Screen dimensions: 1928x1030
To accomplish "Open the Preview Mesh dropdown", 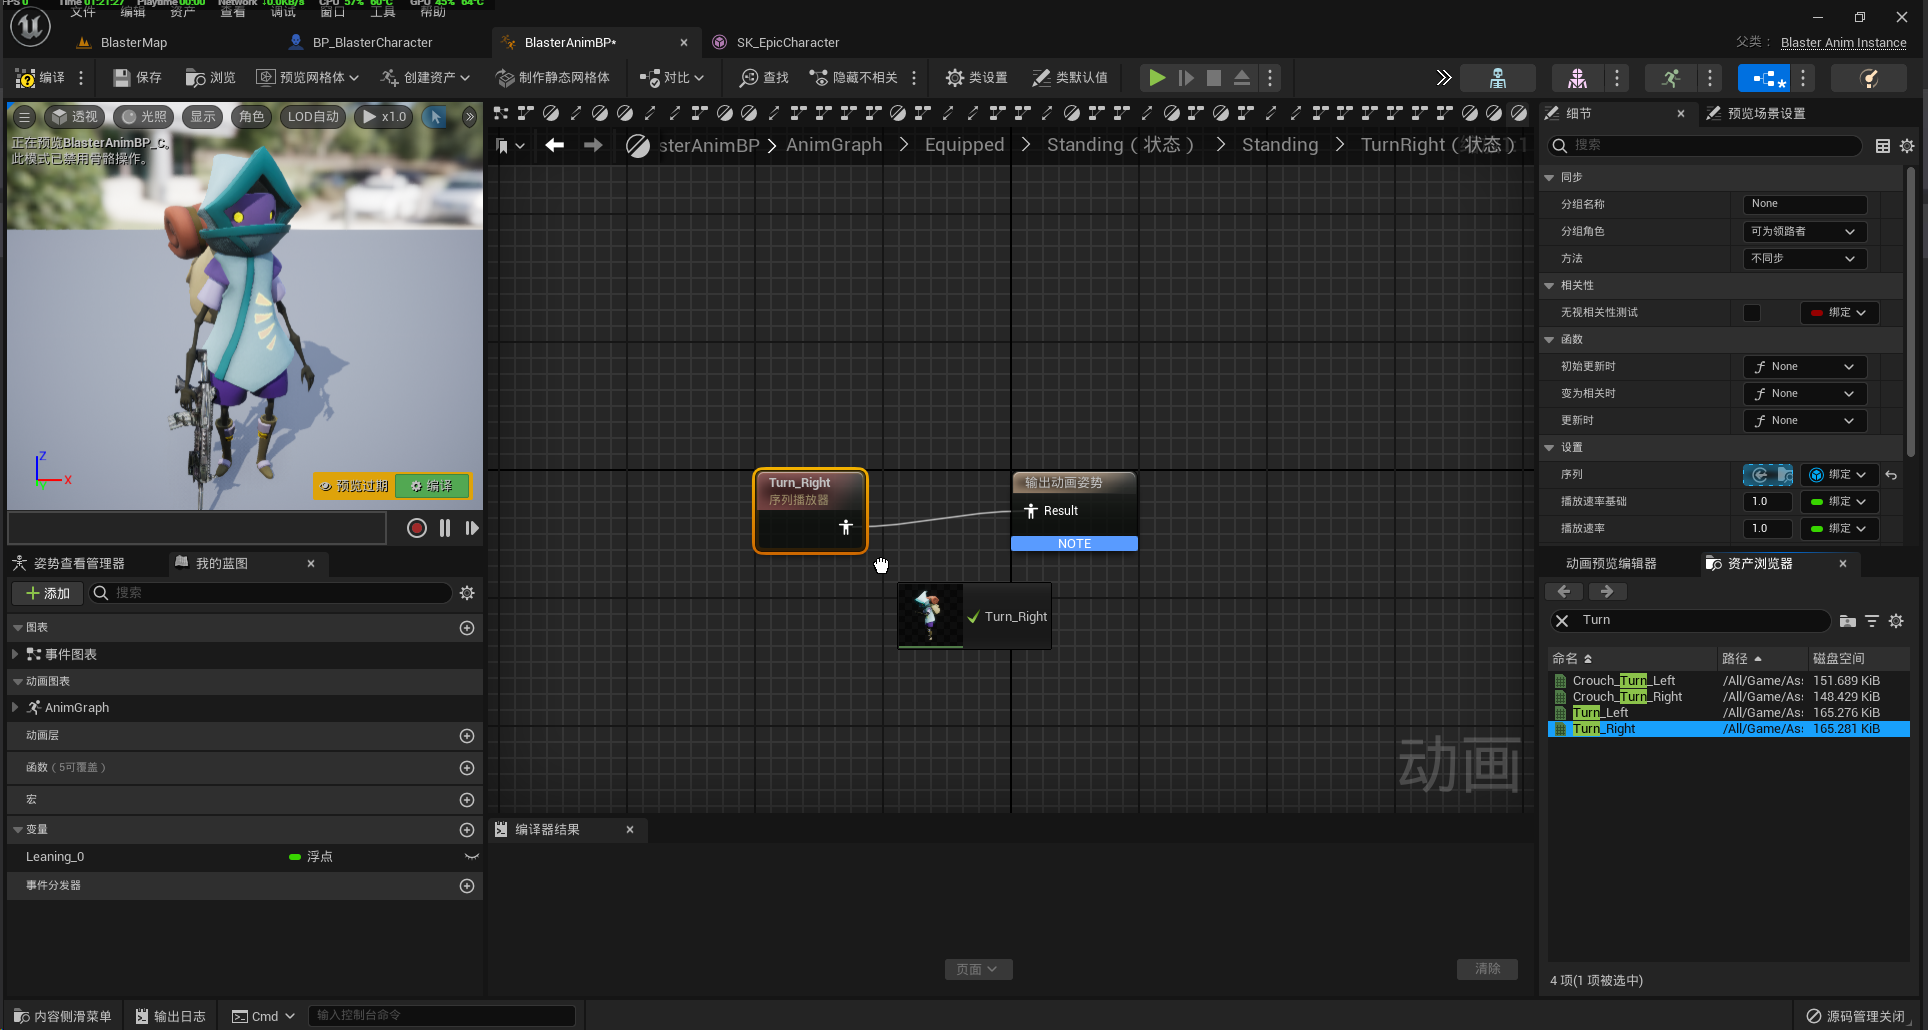I will point(307,77).
